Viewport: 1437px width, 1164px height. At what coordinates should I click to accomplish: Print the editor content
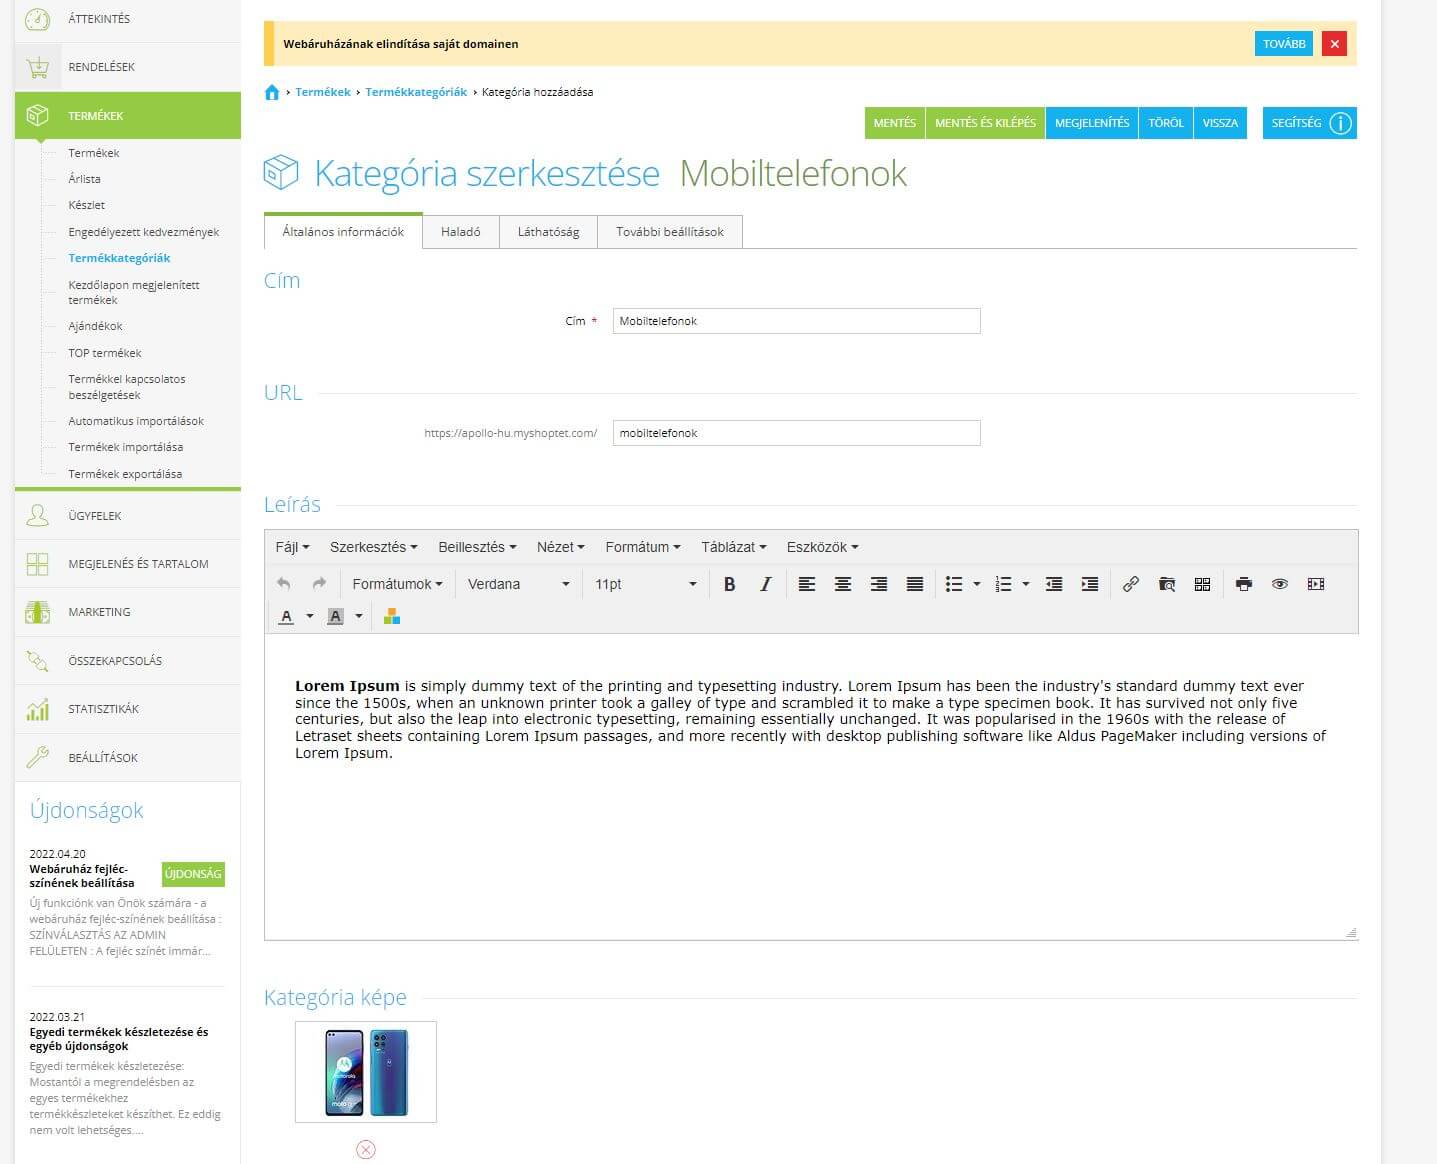coord(1244,584)
